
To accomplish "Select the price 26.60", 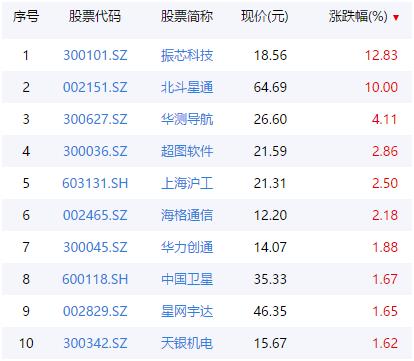I will [270, 119].
